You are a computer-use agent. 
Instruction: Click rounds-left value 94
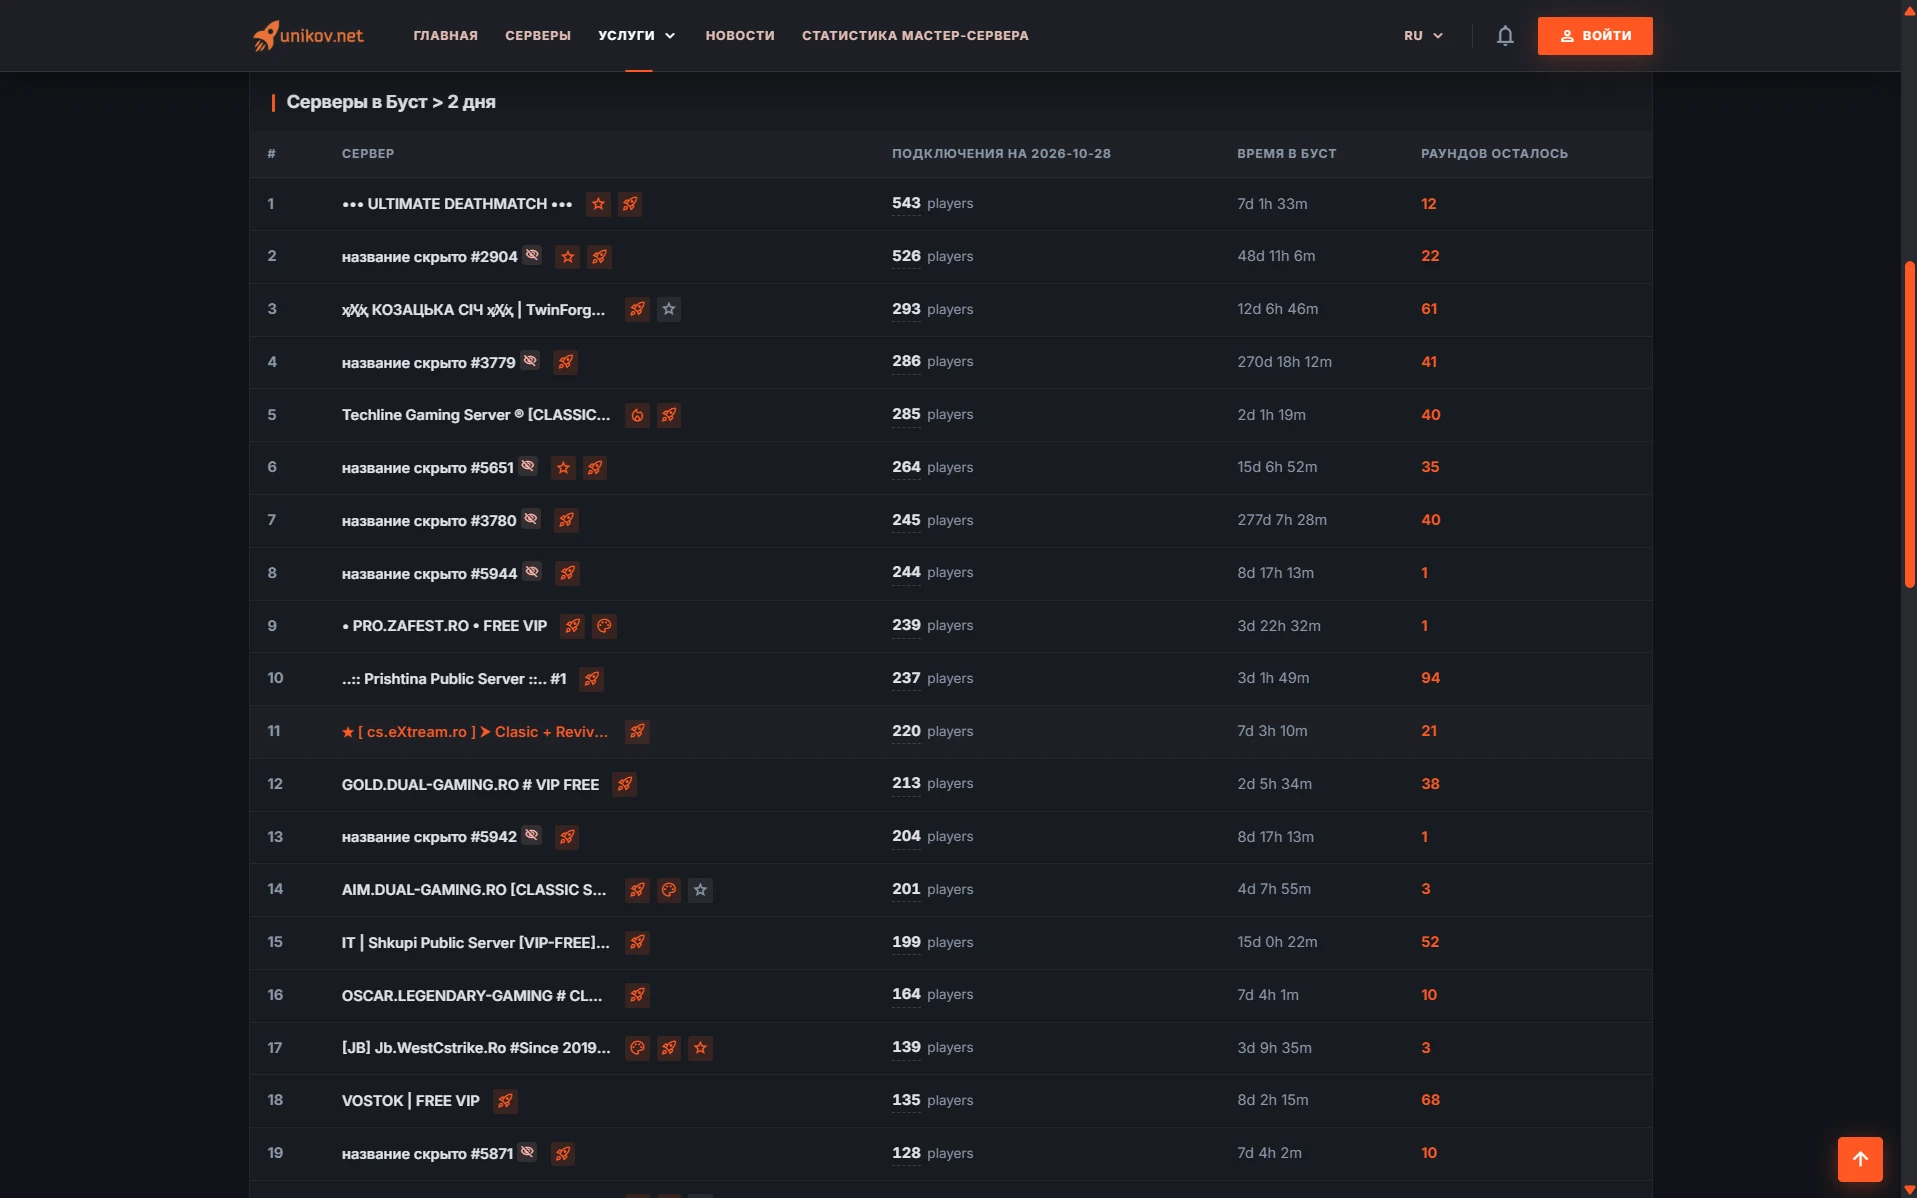point(1430,679)
